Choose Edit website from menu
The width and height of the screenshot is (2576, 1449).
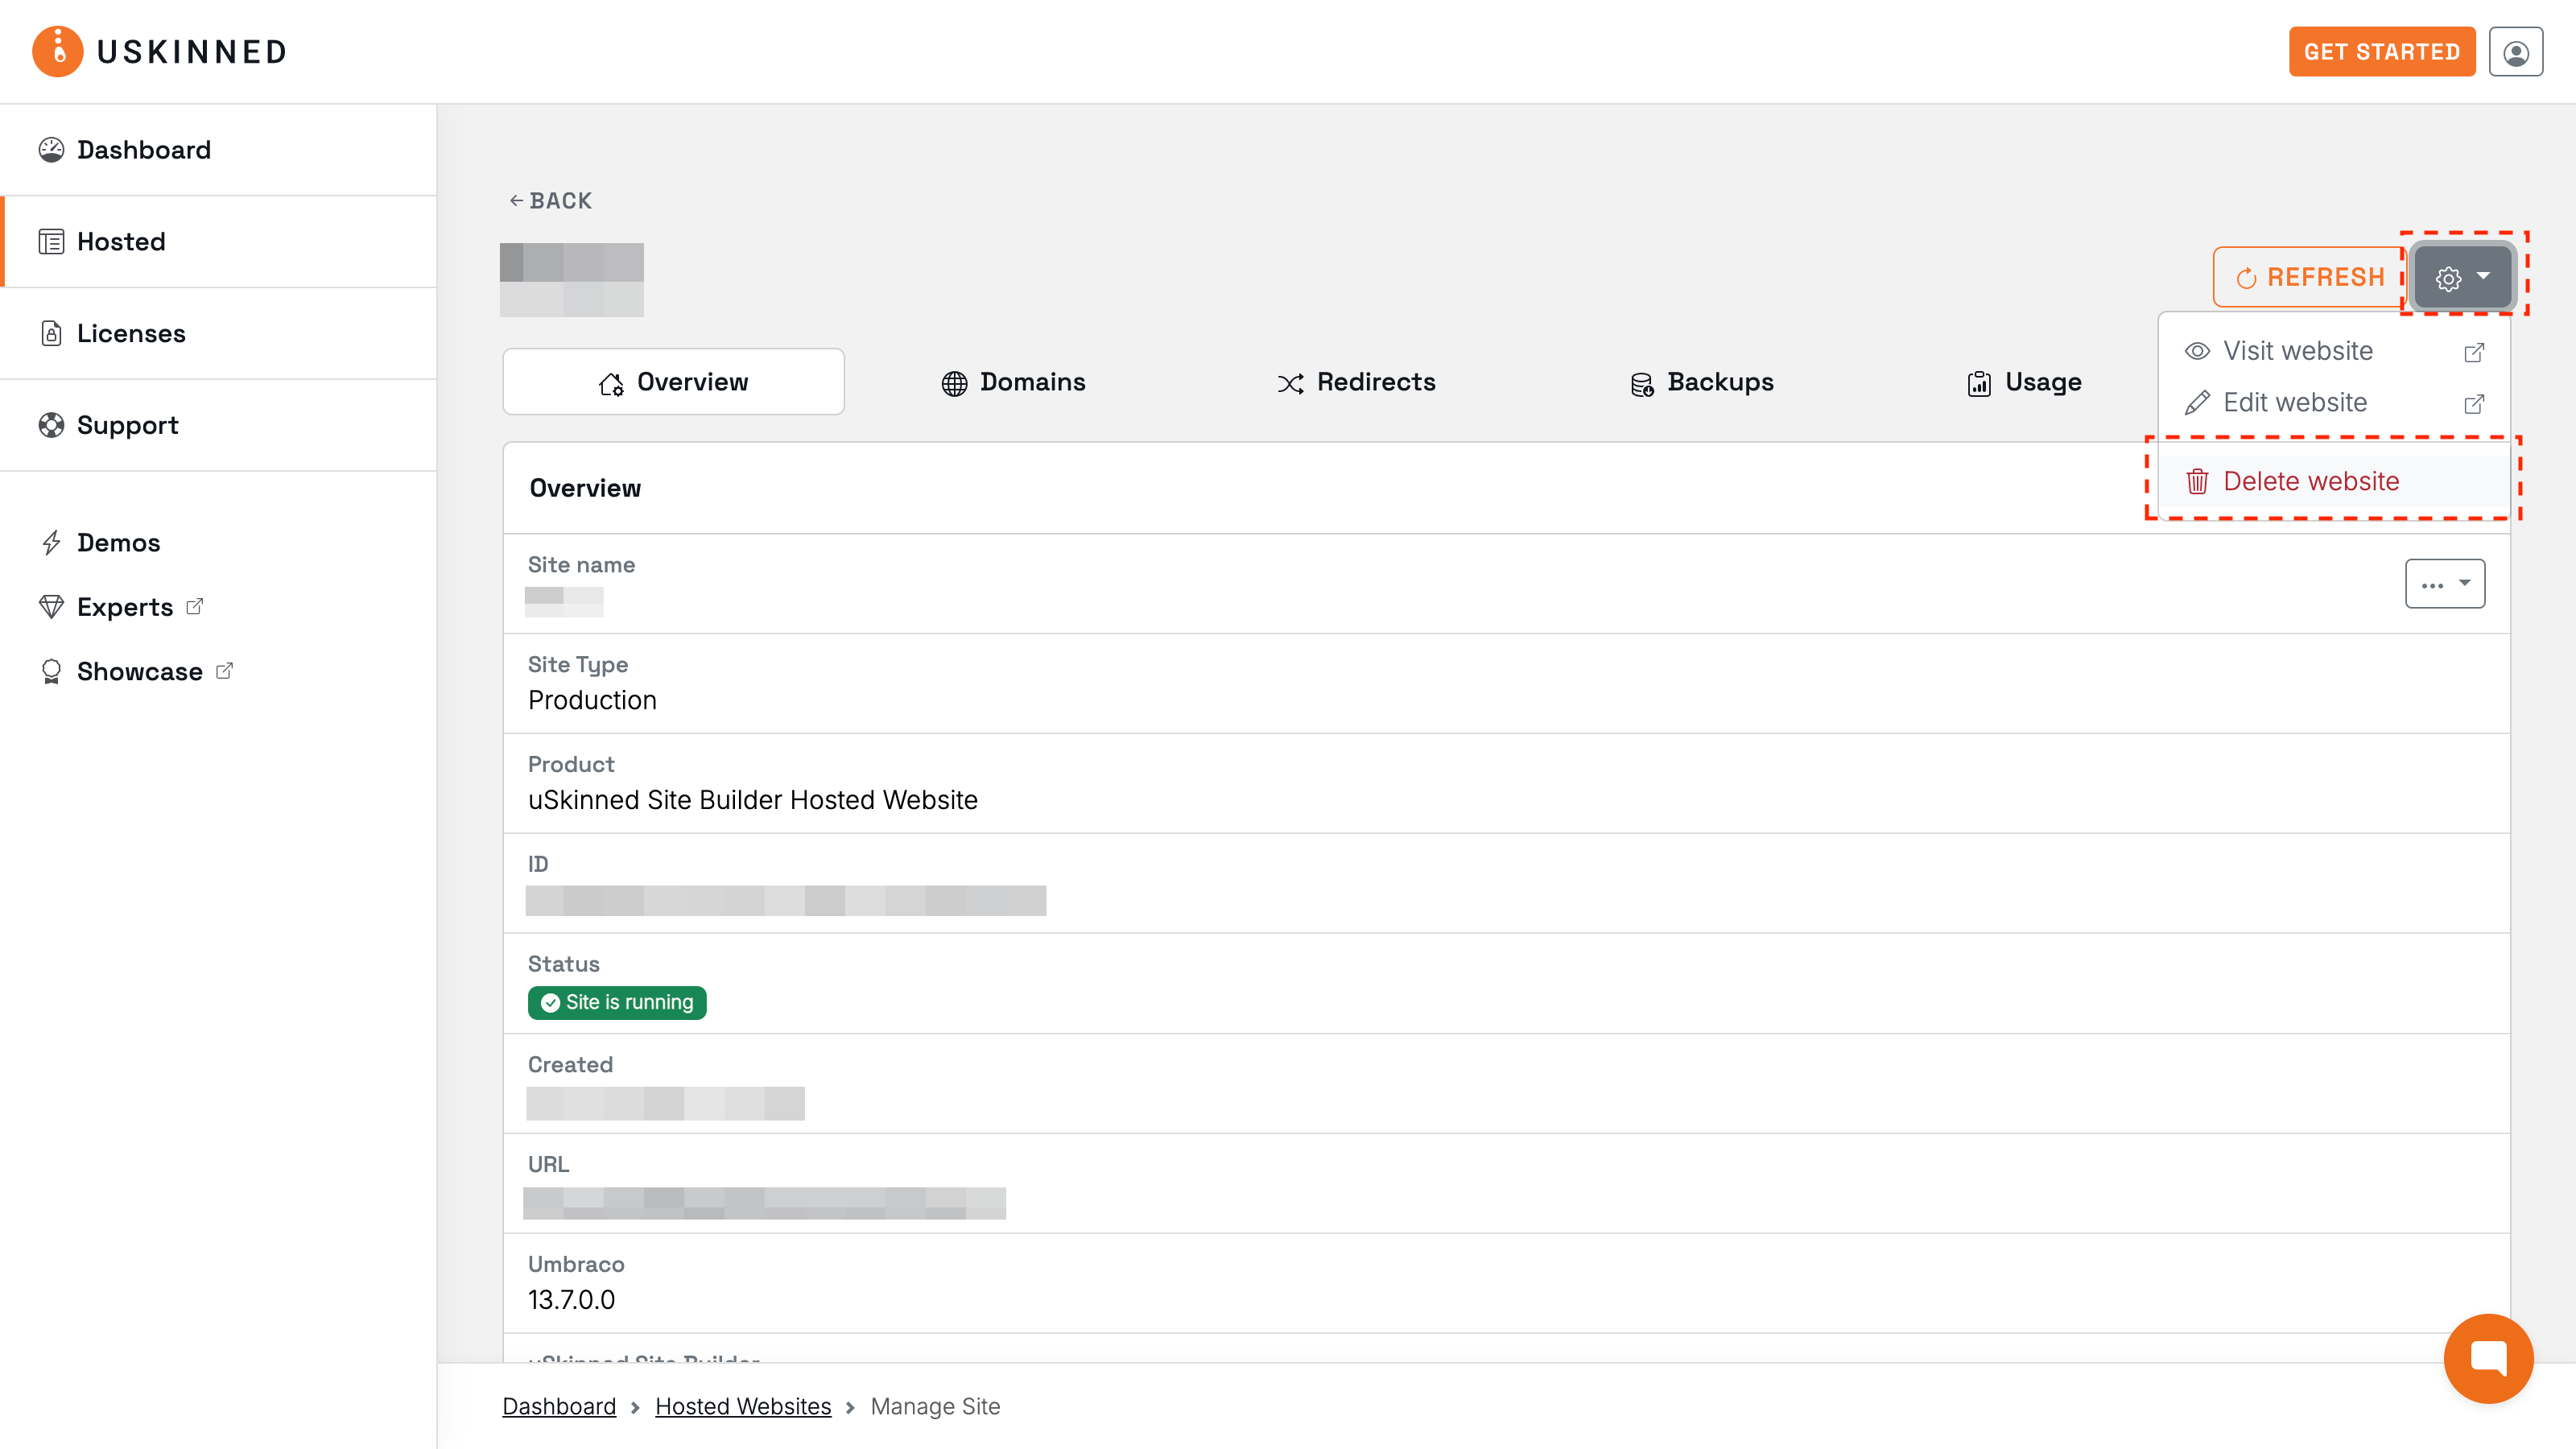click(2294, 402)
